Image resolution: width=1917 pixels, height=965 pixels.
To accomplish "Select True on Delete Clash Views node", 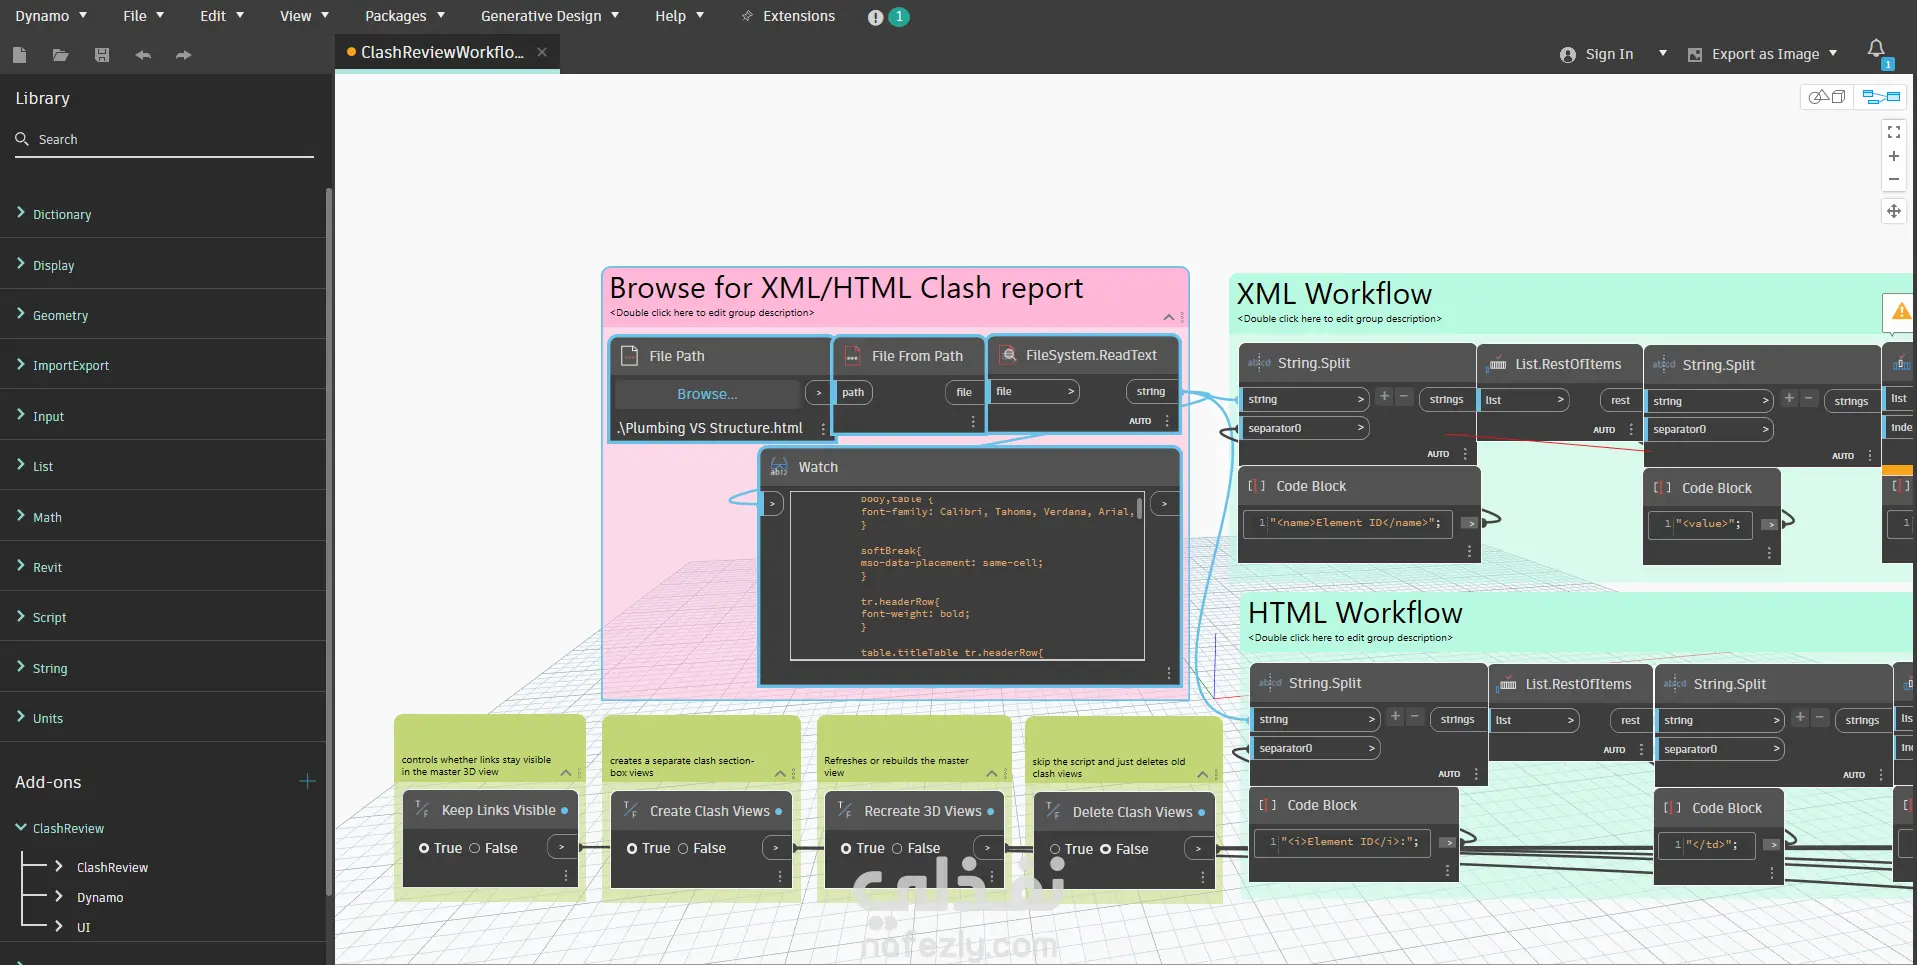I will 1055,849.
